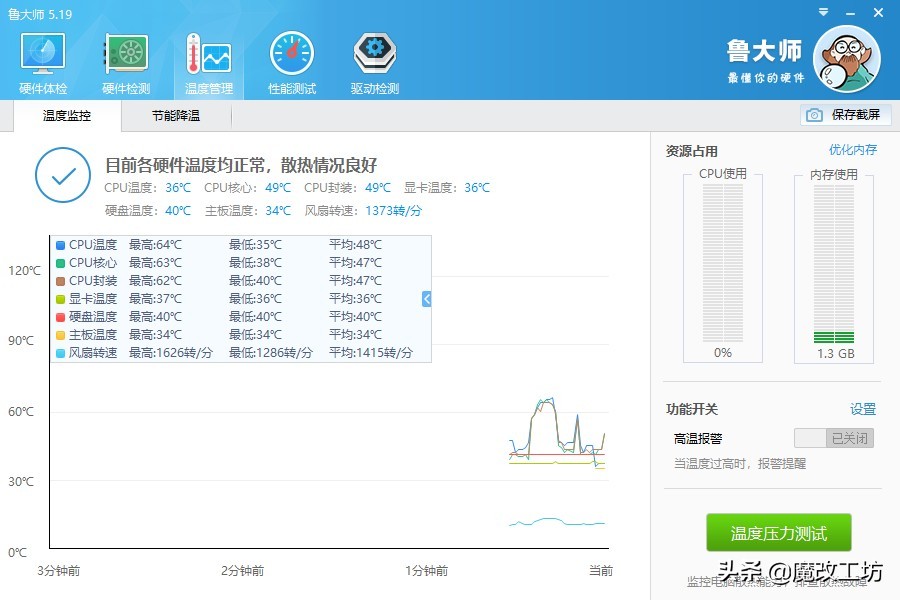Start the 温度压力测试
Screen dimensions: 900x600
[778, 533]
